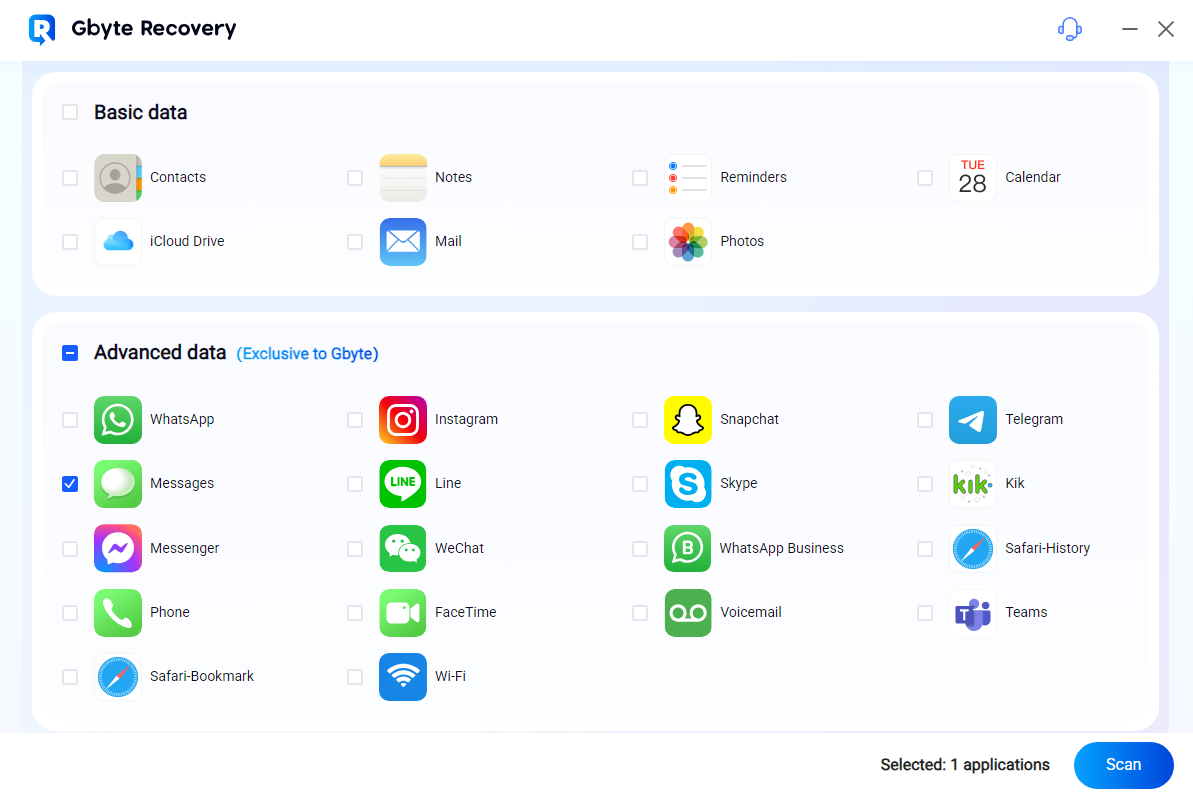Click the Snapchat ghost icon
The height and width of the screenshot is (792, 1193).
pos(688,419)
